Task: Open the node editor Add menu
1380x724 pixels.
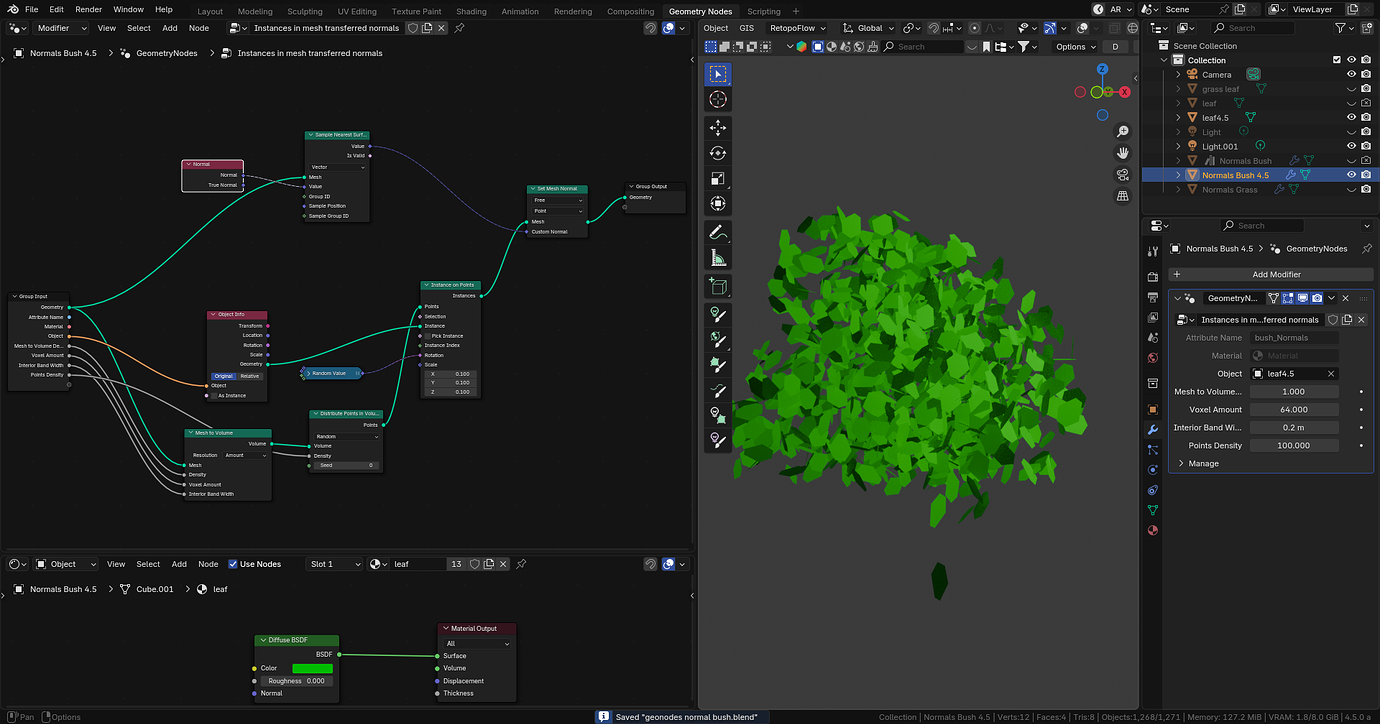Action: pos(170,28)
